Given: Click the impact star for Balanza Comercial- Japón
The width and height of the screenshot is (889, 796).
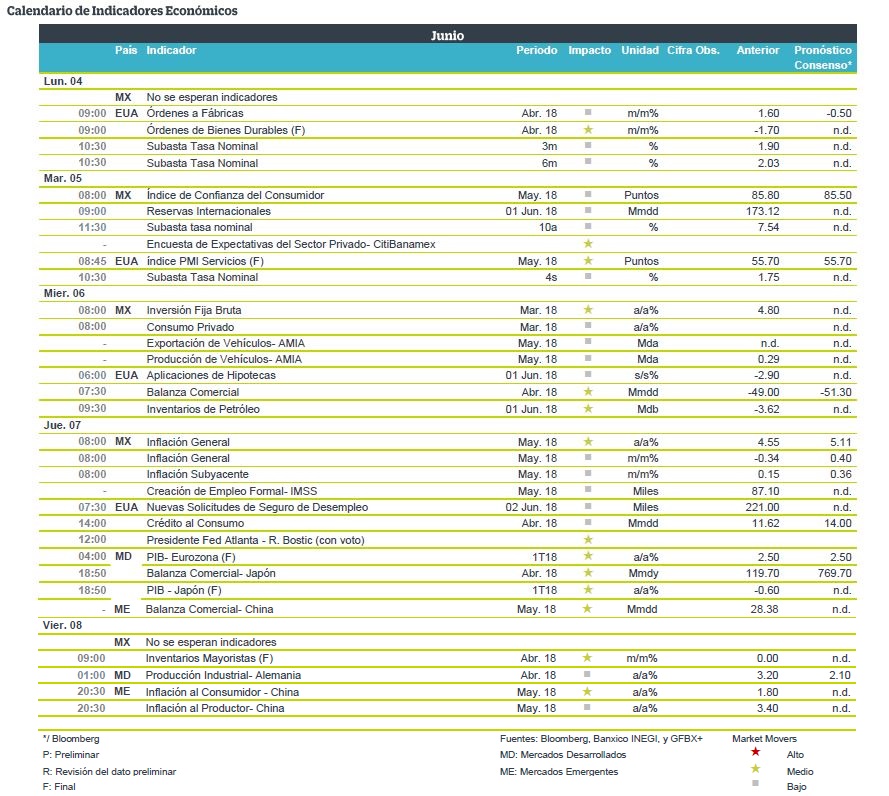Looking at the screenshot, I should 588,572.
